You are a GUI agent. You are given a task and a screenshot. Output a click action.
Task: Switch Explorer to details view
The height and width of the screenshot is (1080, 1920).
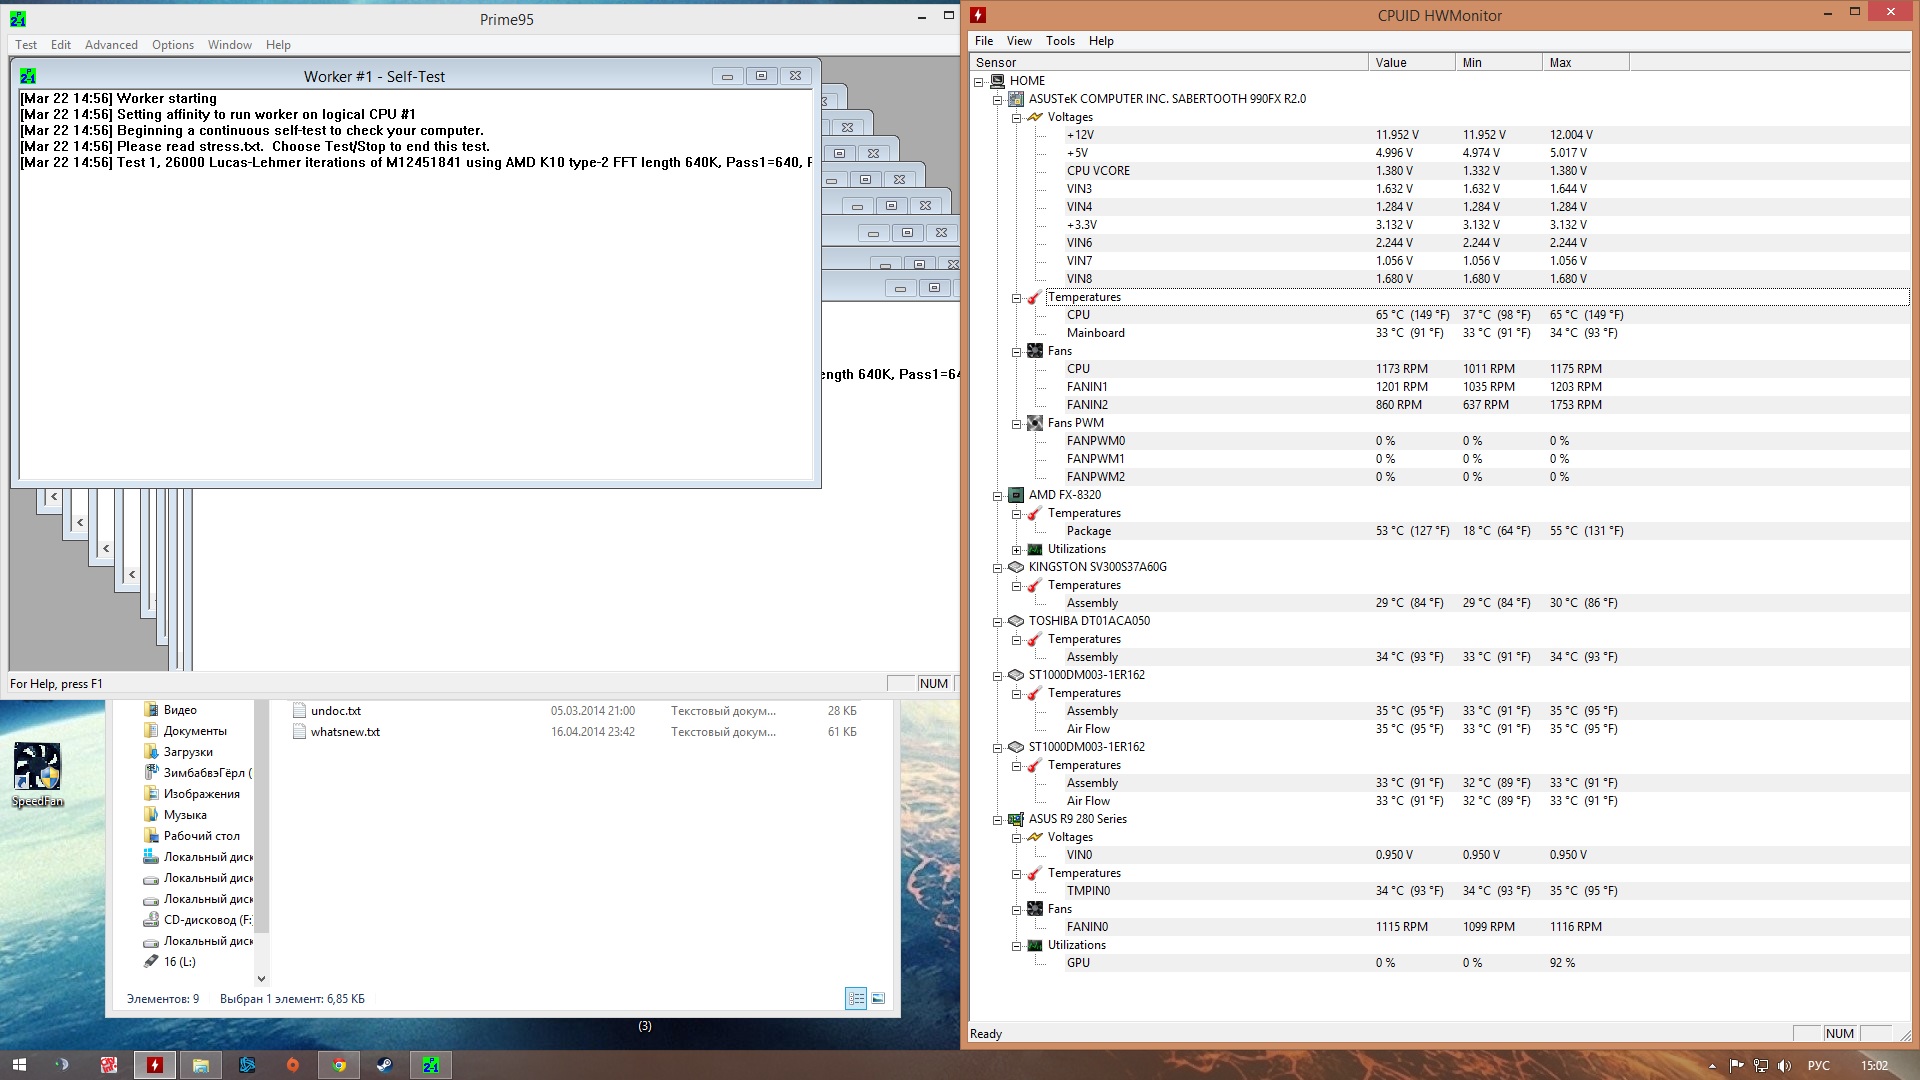pos(856,998)
